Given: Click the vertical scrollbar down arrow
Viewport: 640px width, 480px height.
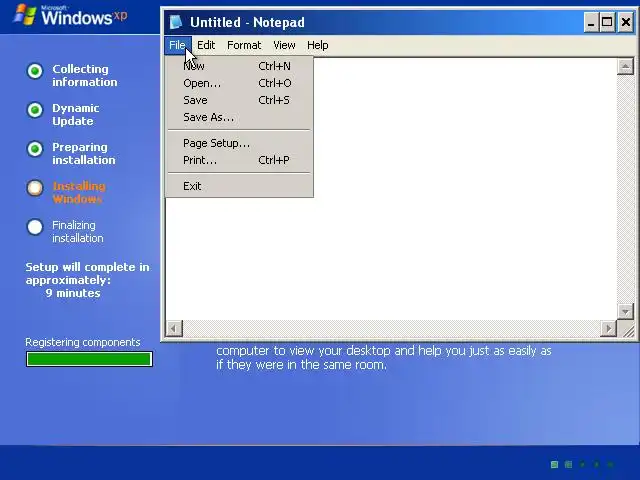Looking at the screenshot, I should click(x=625, y=311).
